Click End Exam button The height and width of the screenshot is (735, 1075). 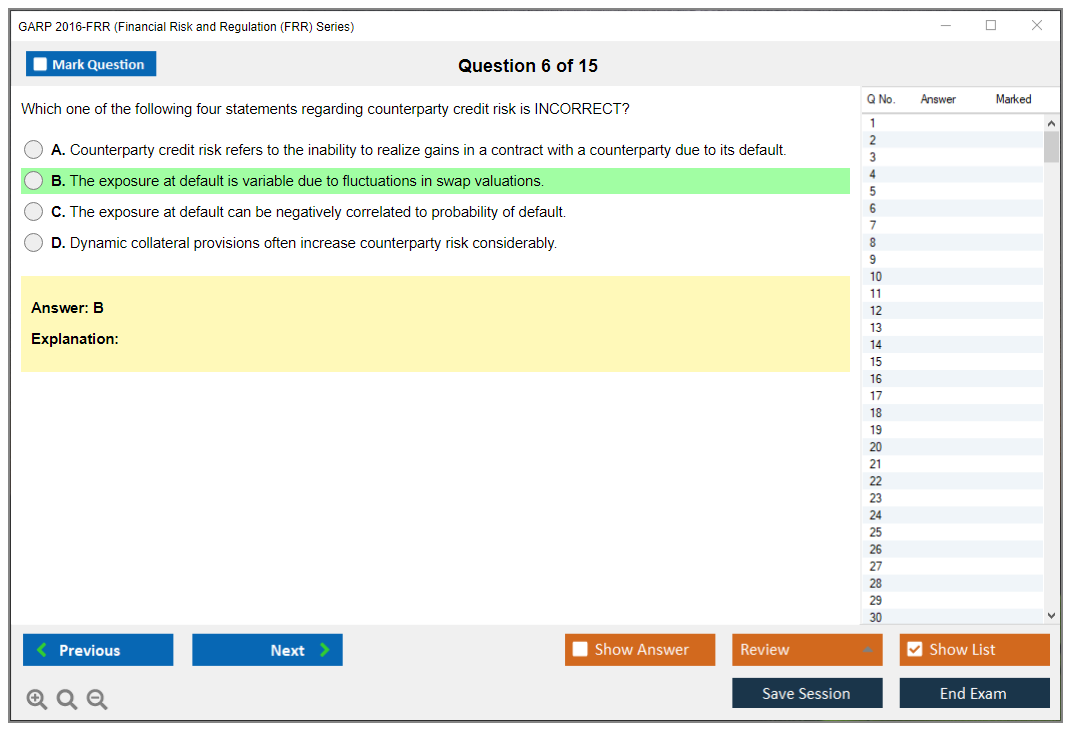(x=973, y=694)
